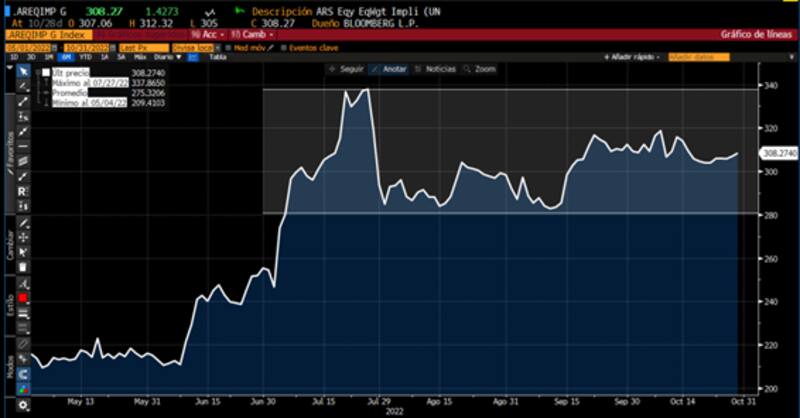The image size is (800, 418).
Task: Activate the Seguir crosshair tool
Action: coord(346,69)
